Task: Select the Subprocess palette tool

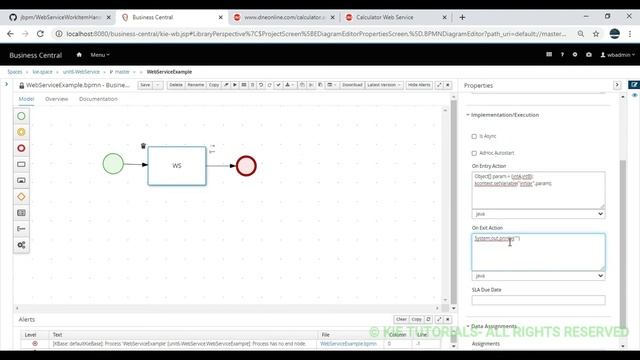Action: pyautogui.click(x=21, y=180)
